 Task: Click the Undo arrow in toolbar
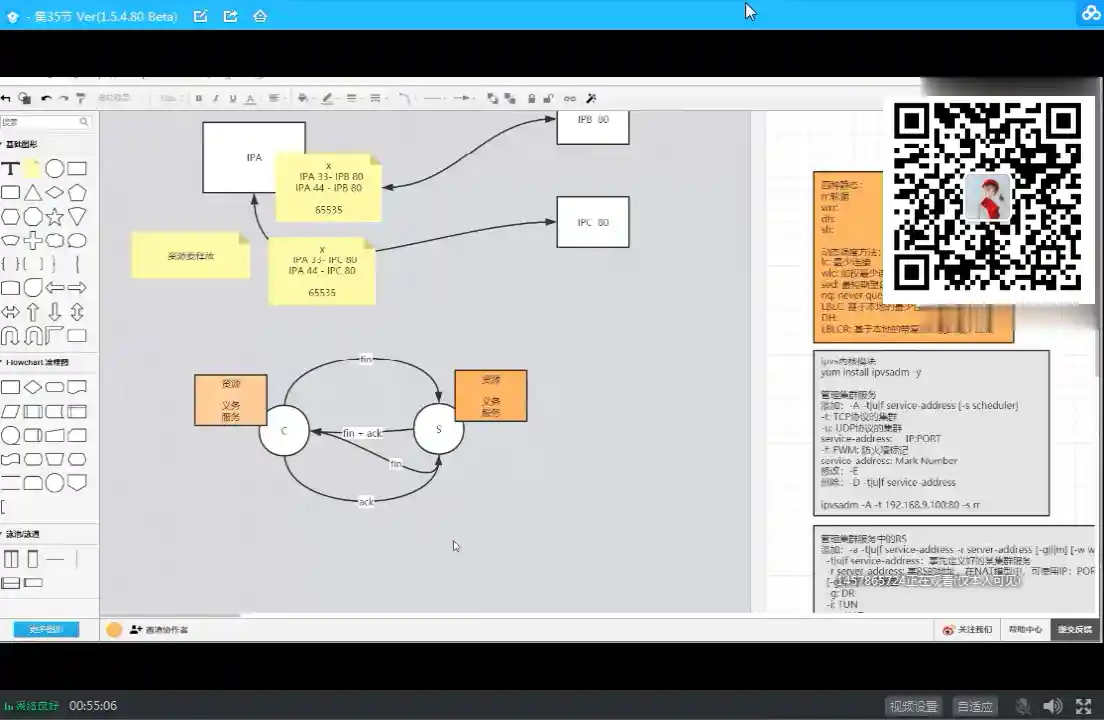(x=46, y=98)
